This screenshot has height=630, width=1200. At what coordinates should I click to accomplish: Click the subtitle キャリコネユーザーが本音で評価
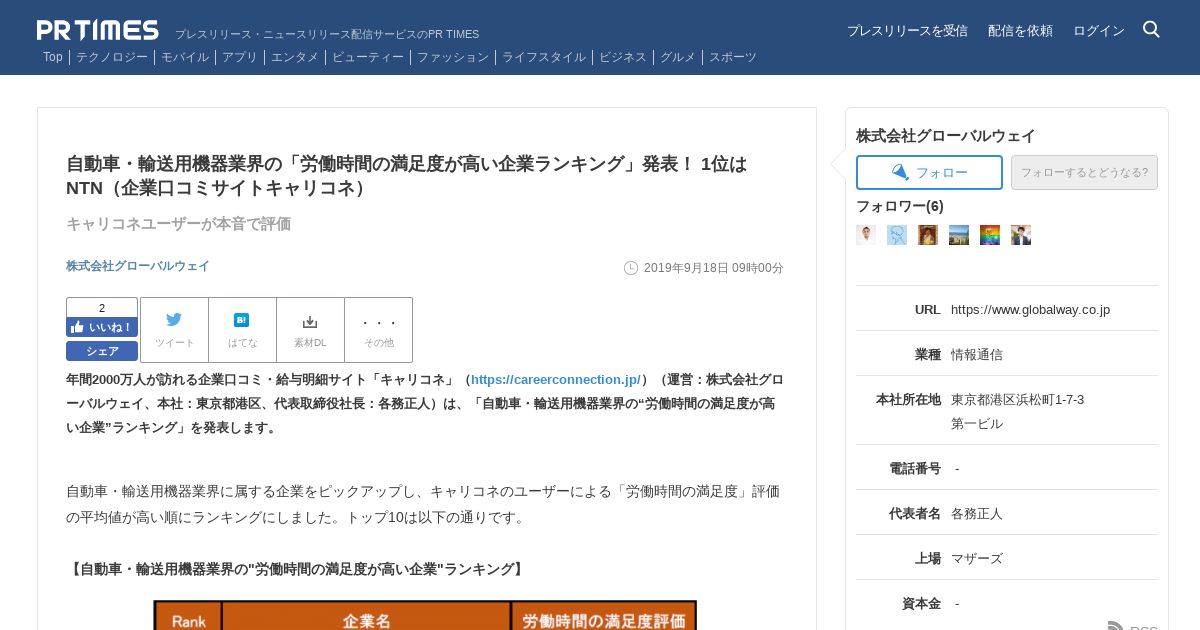click(178, 224)
